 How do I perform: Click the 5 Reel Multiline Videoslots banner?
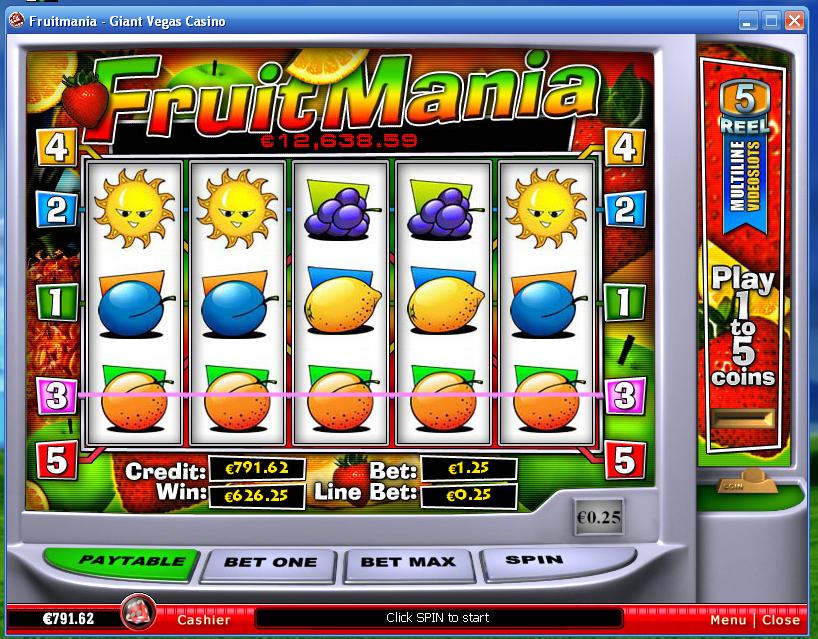[x=744, y=156]
